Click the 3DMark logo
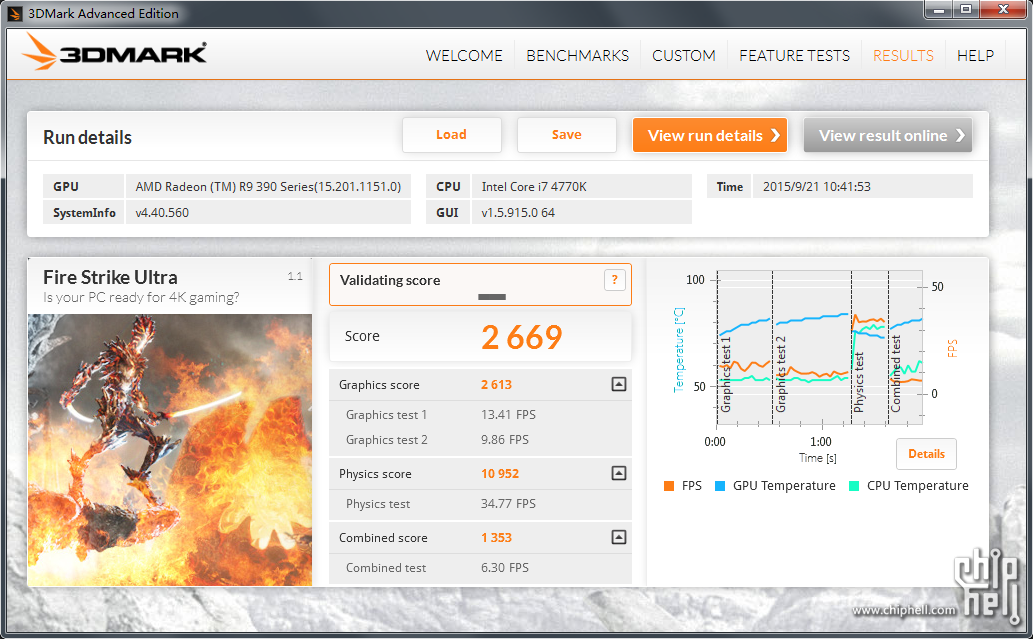 click(114, 52)
